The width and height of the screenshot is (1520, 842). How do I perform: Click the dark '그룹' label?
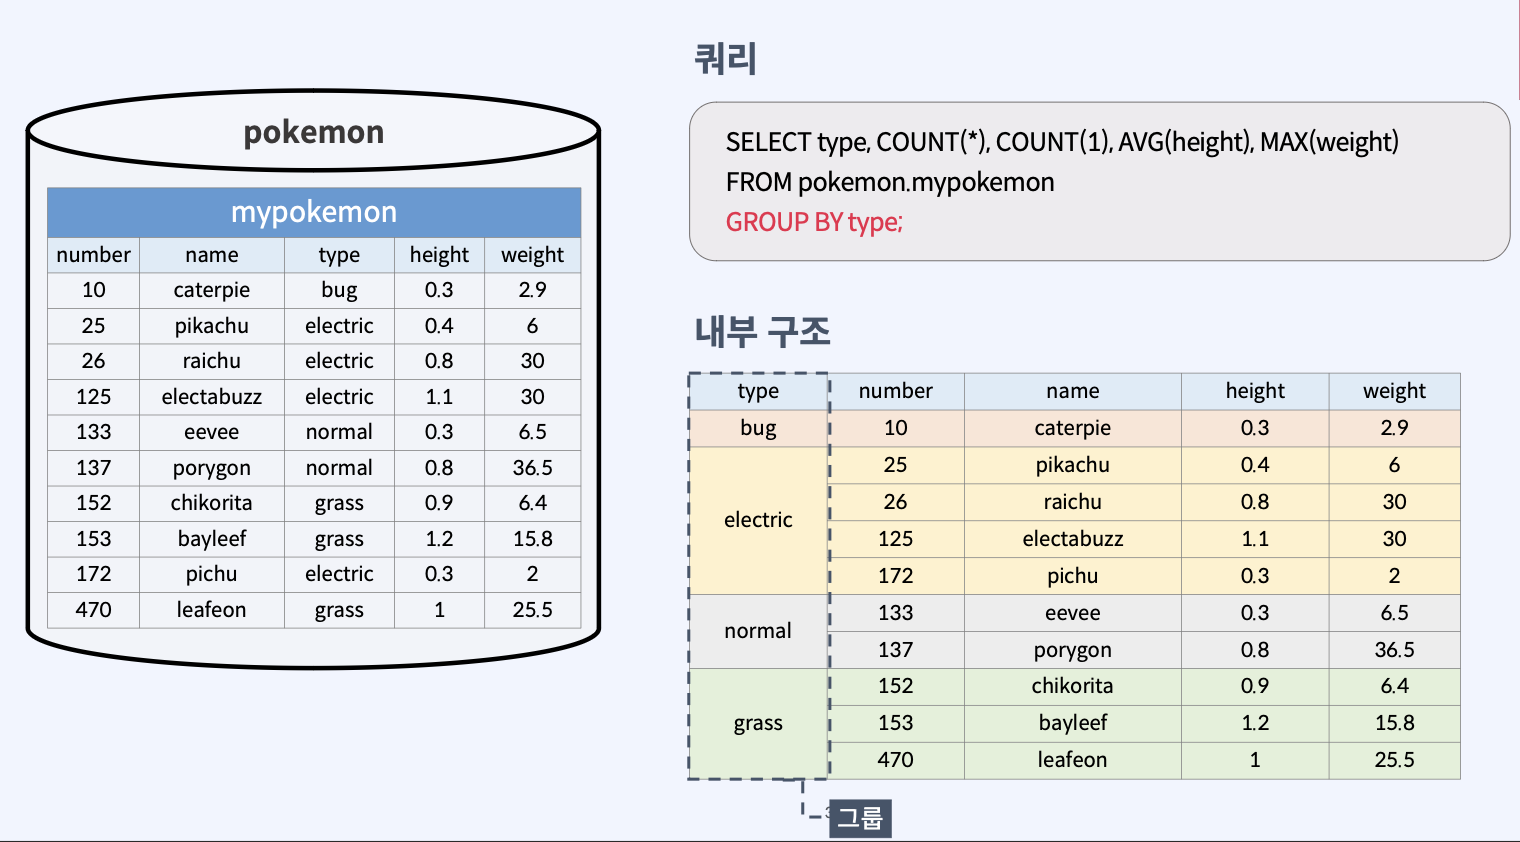(x=860, y=818)
